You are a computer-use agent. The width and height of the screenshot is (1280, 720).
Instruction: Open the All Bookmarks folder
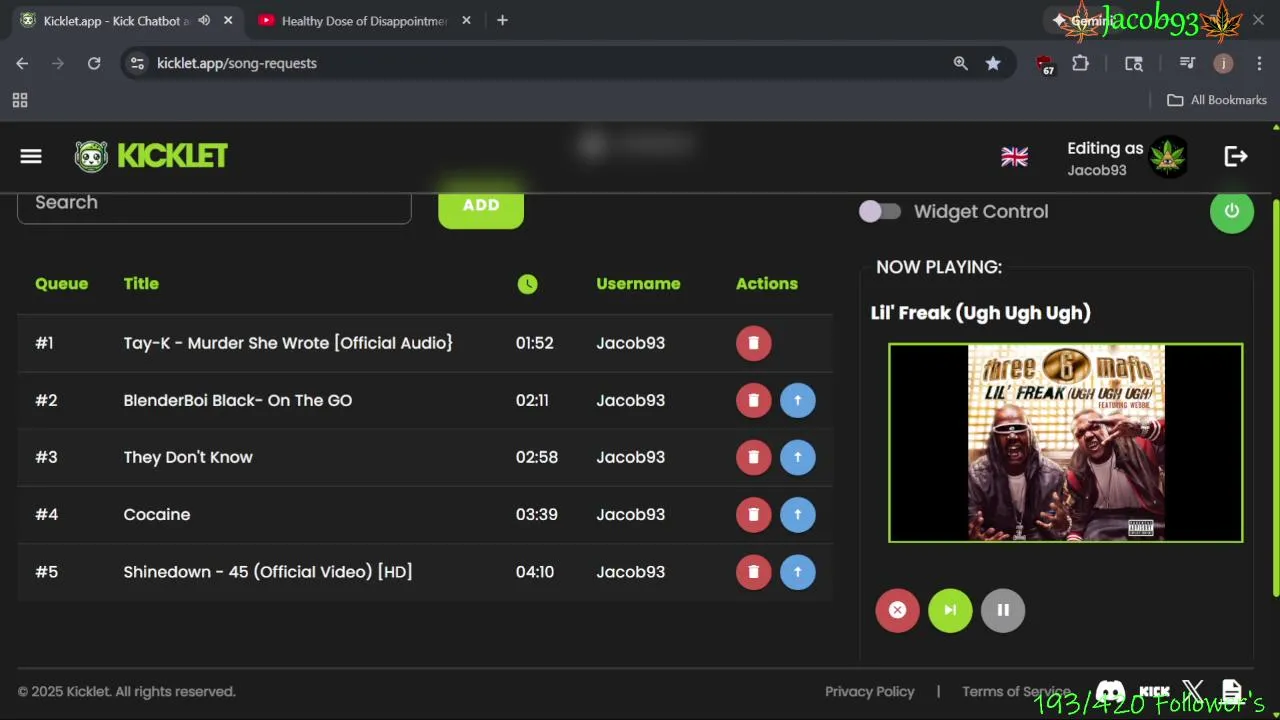1217,100
